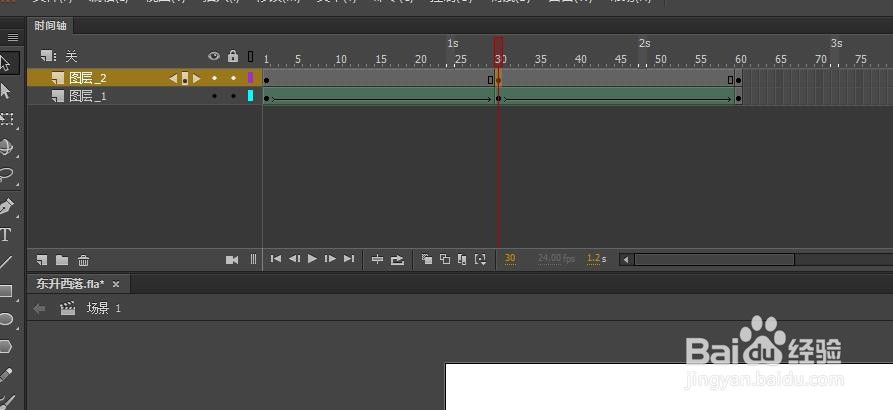Click purple outline color swatch of 图层_2

tap(250, 78)
